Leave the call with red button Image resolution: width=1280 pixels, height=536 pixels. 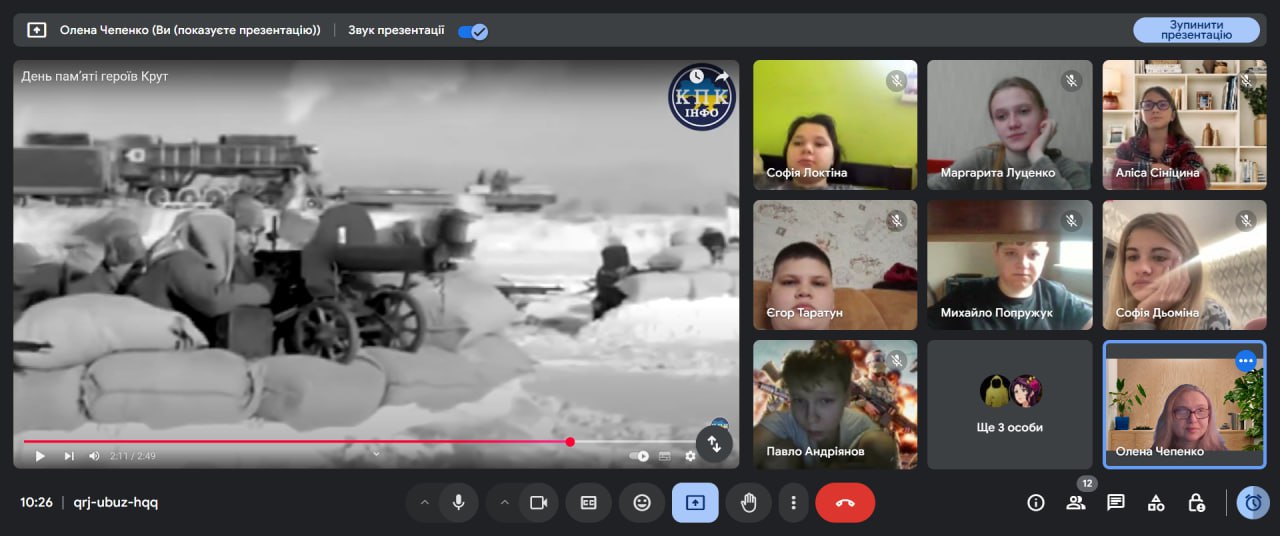click(x=845, y=503)
